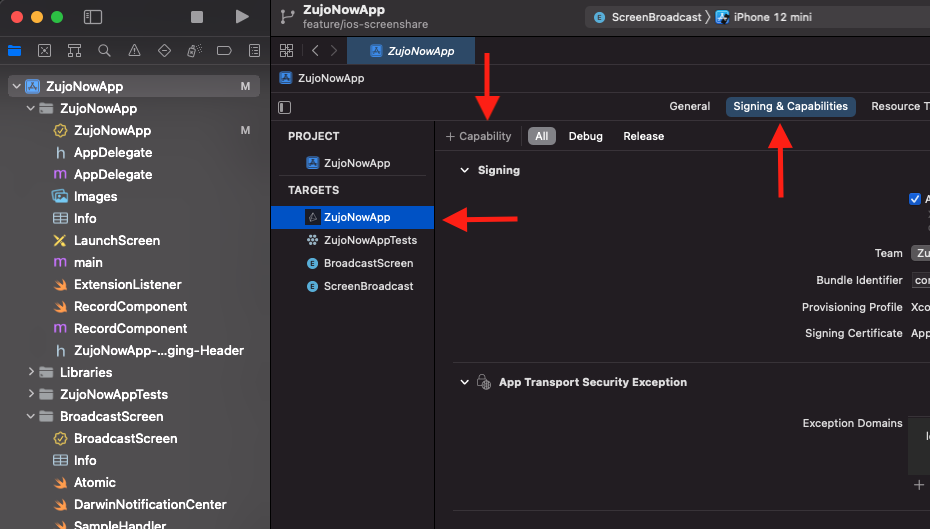Switch to the General tab
Screen dimensions: 930x529
[689, 106]
